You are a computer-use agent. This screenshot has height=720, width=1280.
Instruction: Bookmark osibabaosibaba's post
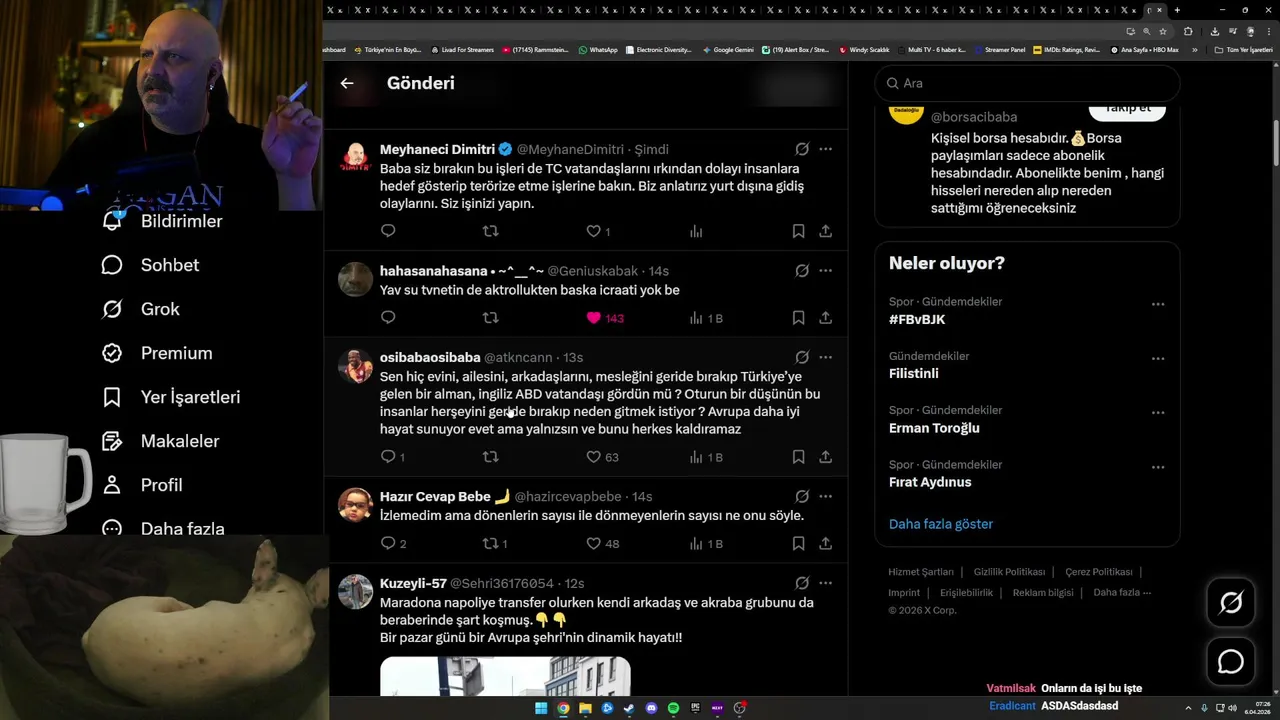click(798, 457)
